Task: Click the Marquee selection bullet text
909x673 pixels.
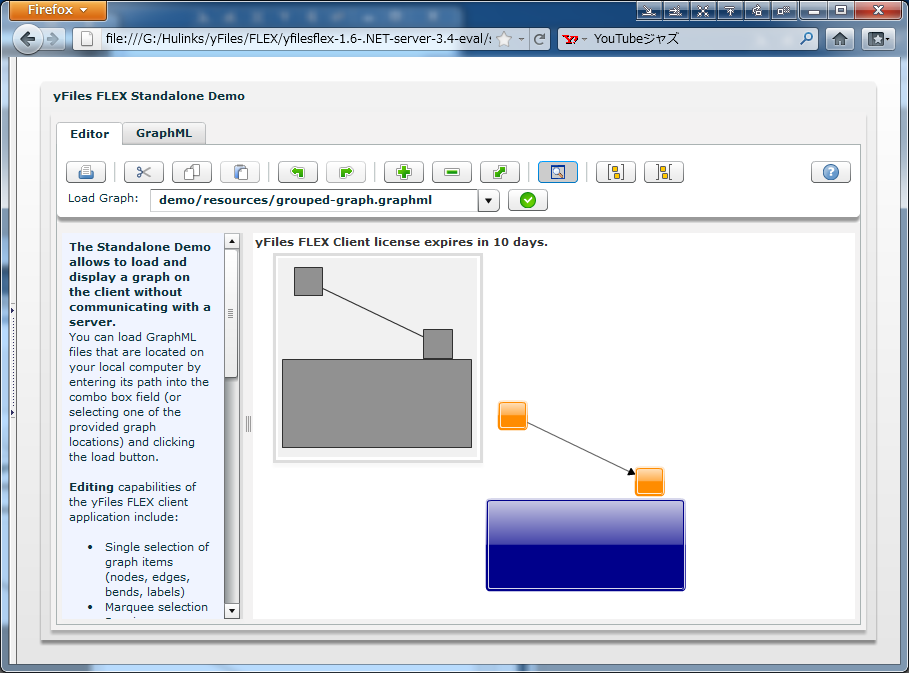Action: [157, 607]
